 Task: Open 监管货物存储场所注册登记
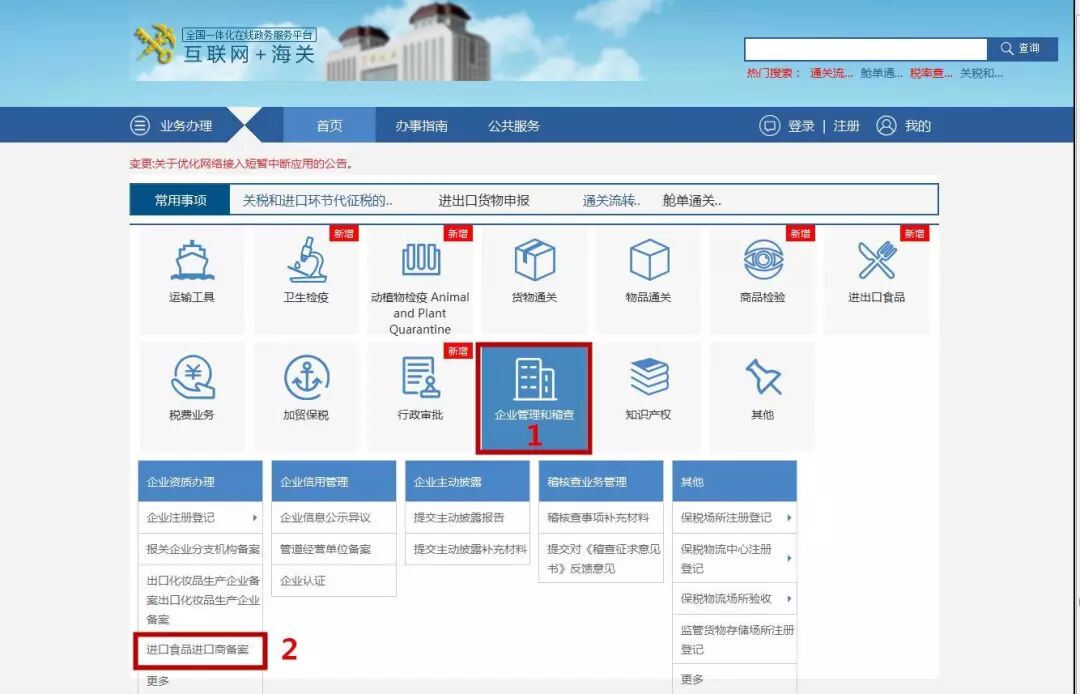tap(738, 640)
